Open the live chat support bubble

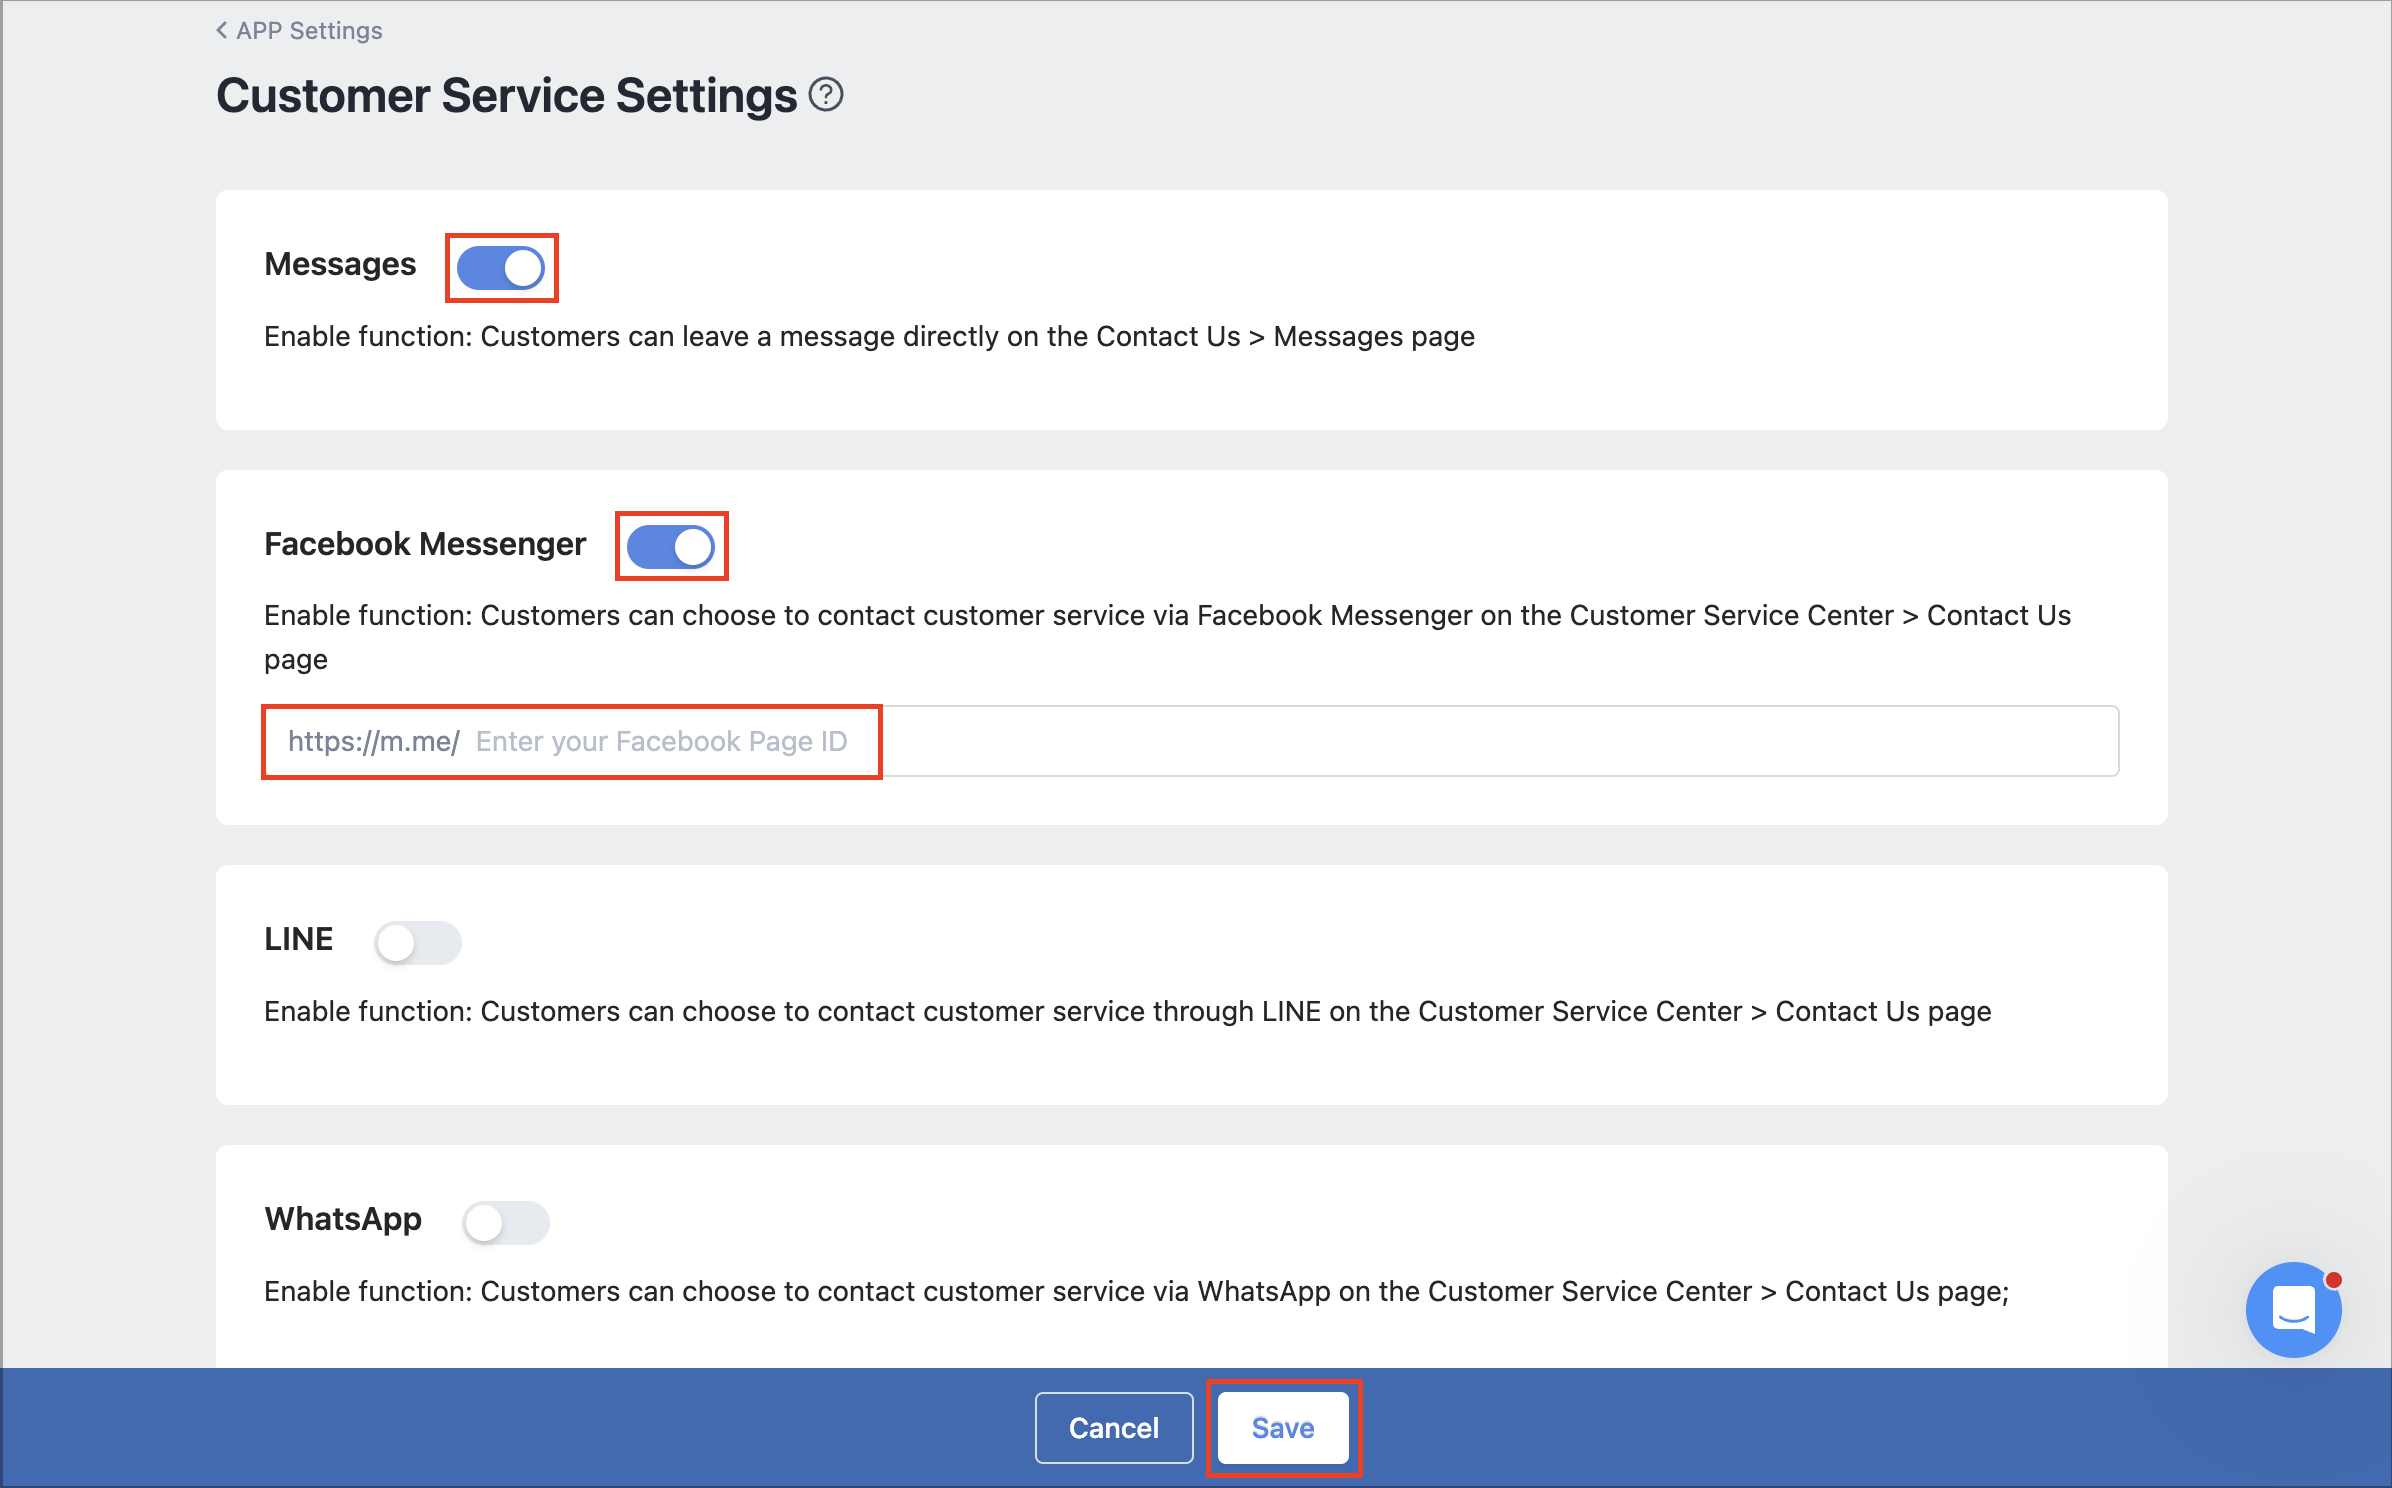point(2293,1310)
